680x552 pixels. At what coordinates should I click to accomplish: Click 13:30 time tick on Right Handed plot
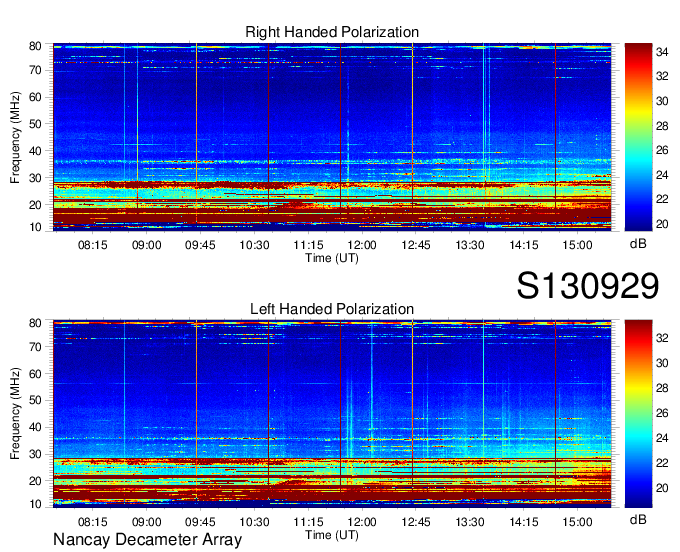point(470,245)
